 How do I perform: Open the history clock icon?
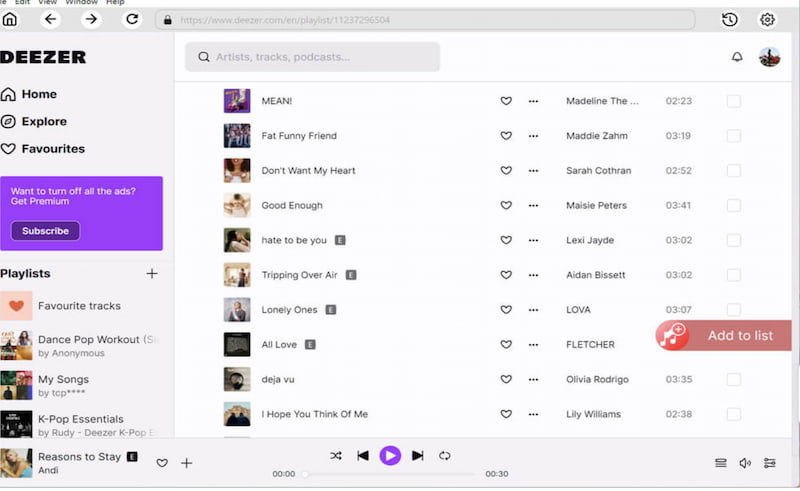point(730,20)
